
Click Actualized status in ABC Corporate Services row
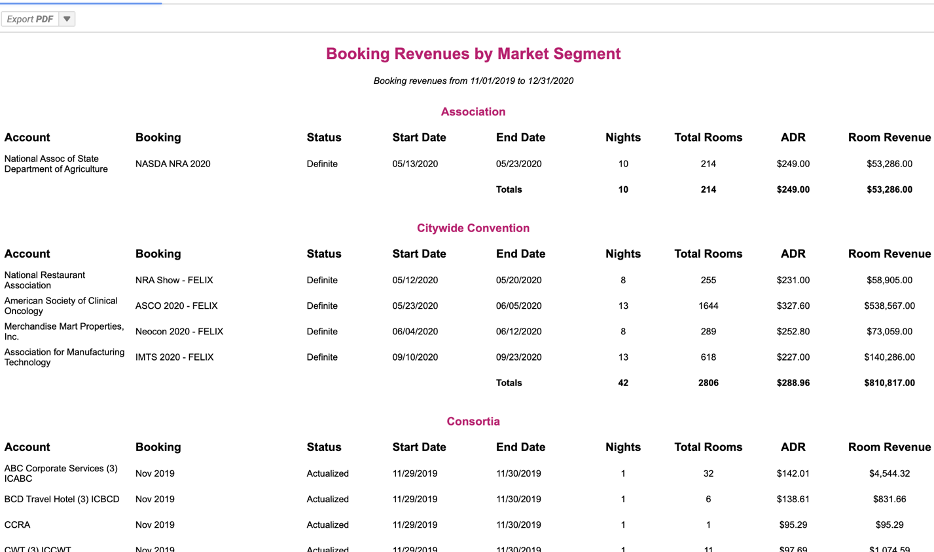[x=328, y=473]
